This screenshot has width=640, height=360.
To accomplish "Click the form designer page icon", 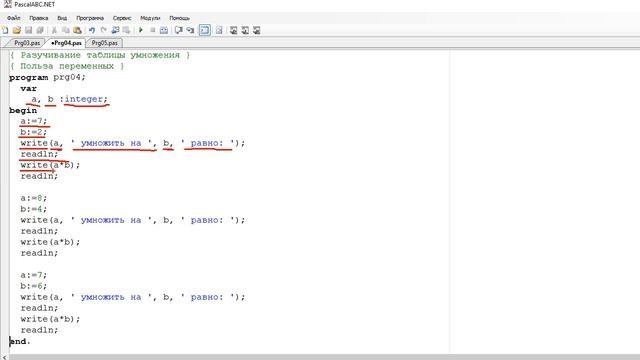I will point(219,30).
